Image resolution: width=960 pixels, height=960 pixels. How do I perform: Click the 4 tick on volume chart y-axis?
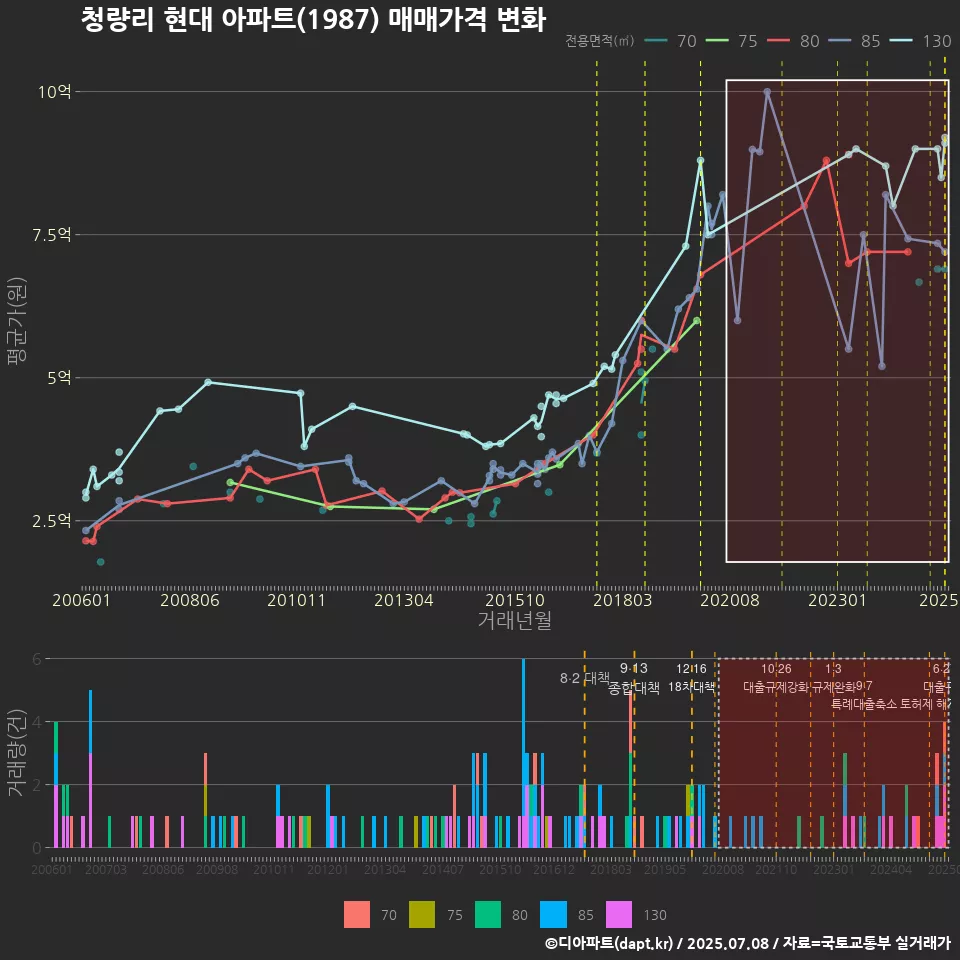[x=37, y=722]
